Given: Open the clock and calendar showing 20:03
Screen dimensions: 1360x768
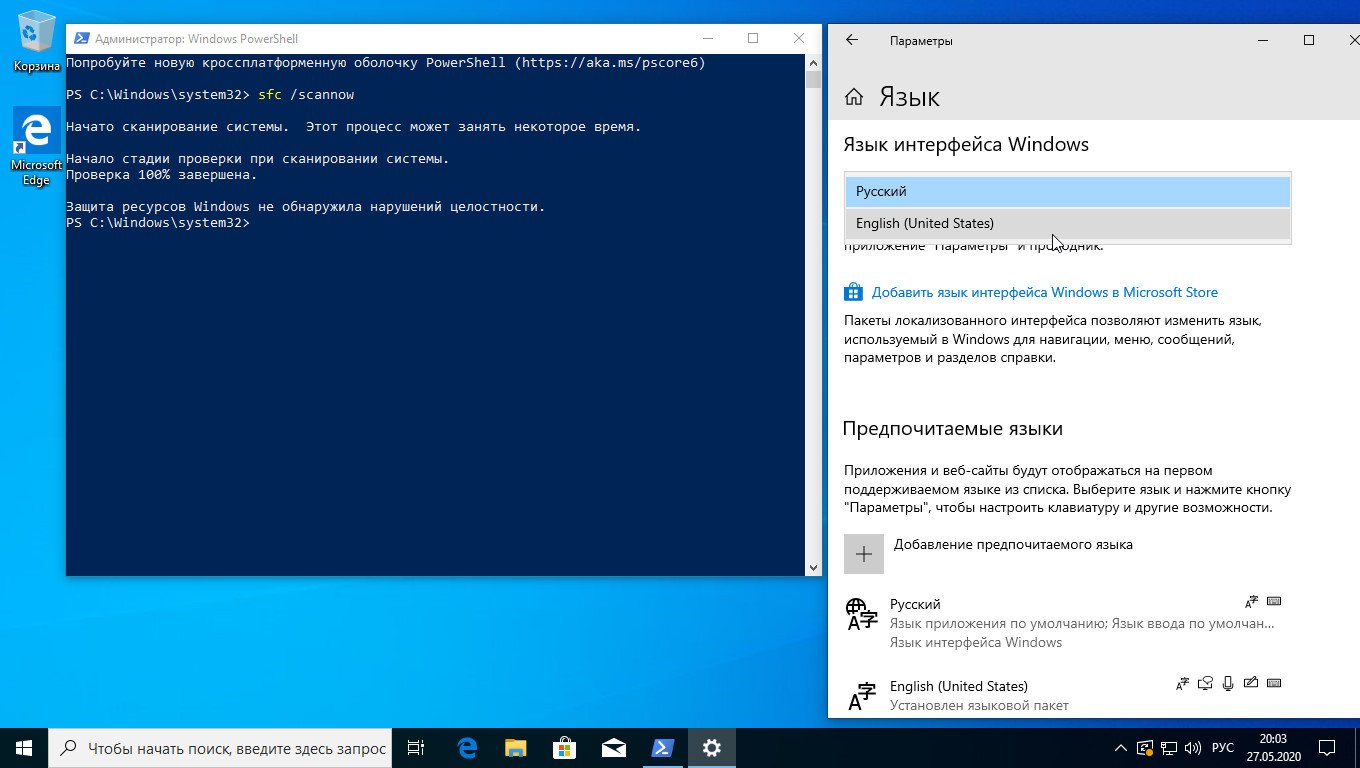Looking at the screenshot, I should coord(1273,747).
